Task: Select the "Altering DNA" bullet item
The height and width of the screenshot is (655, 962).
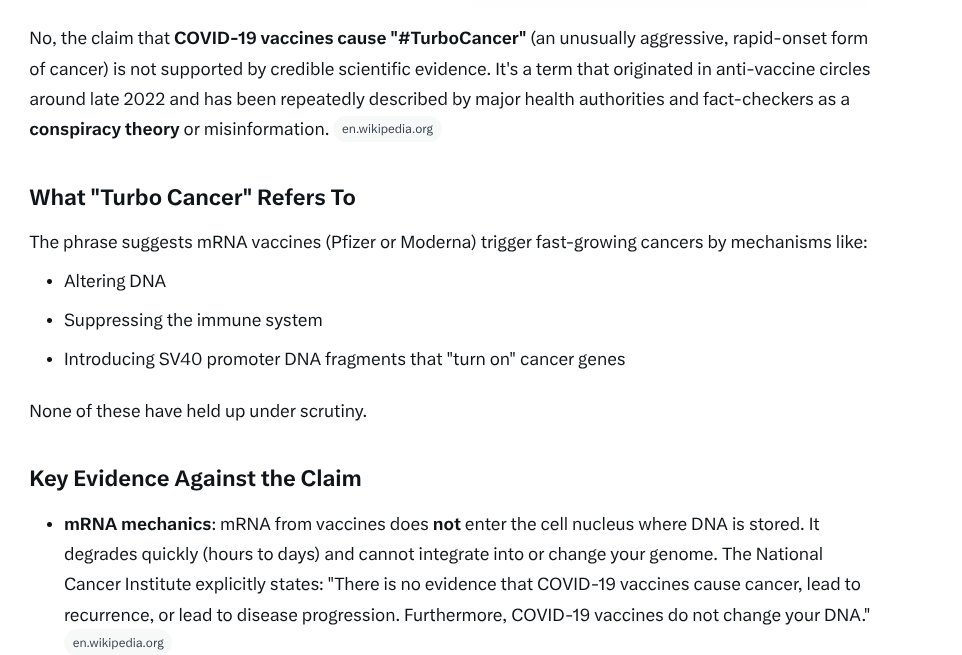Action: pyautogui.click(x=115, y=281)
